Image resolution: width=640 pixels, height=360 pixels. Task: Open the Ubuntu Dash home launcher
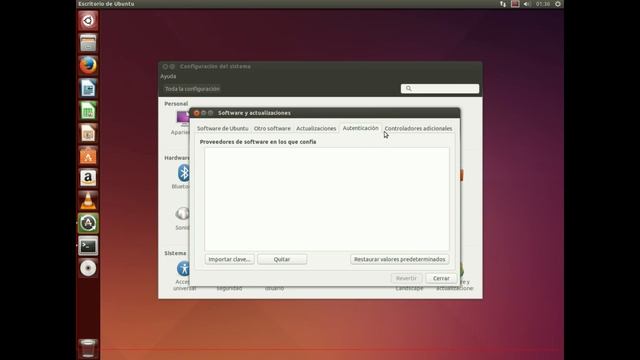[x=88, y=20]
